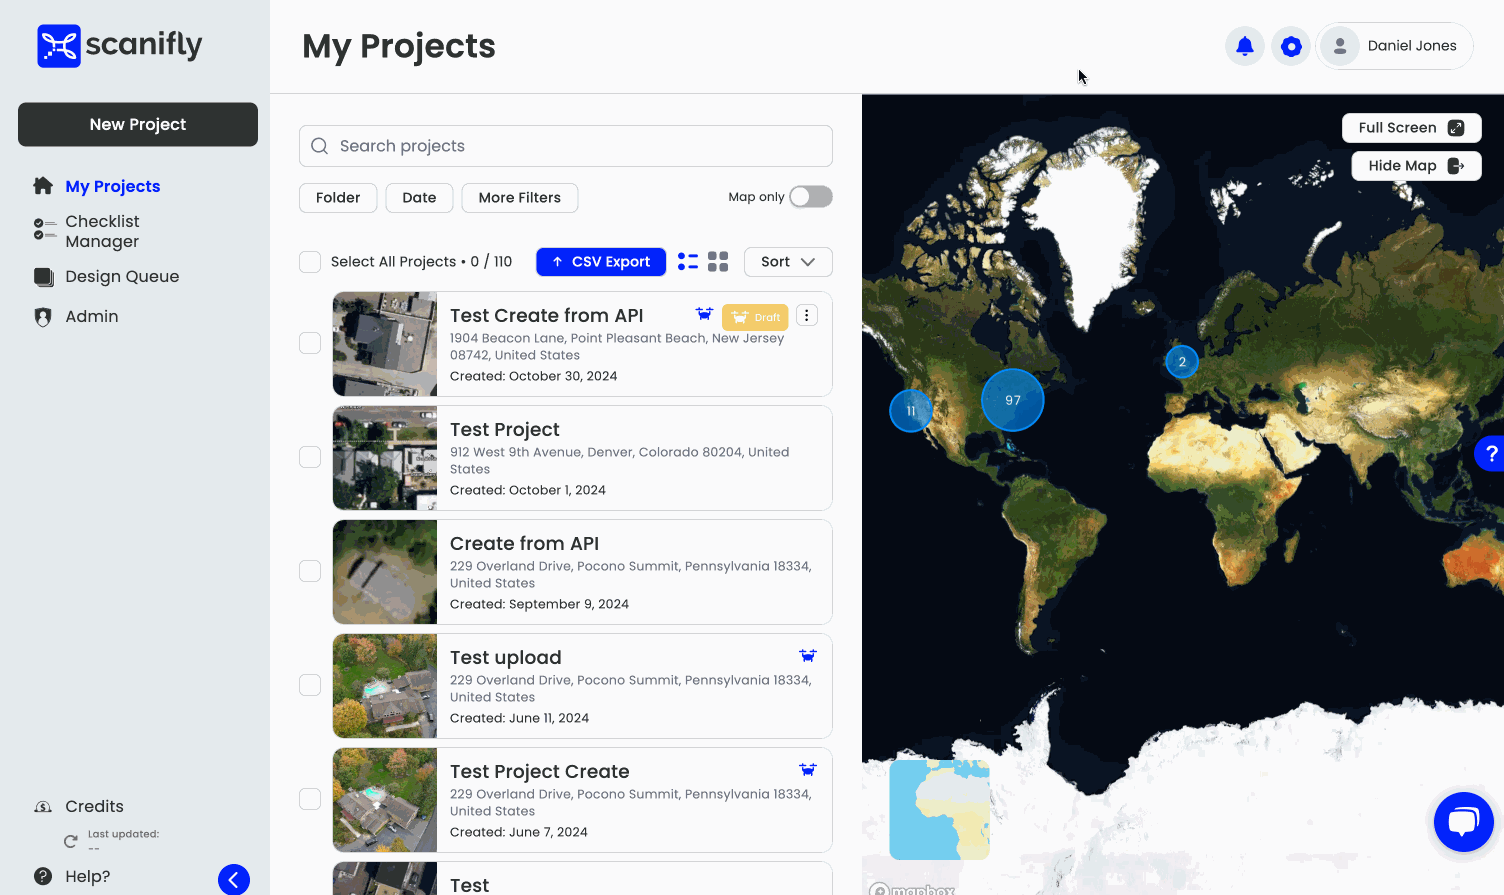The height and width of the screenshot is (895, 1504).
Task: Export projects with CSV Export
Action: (x=601, y=262)
